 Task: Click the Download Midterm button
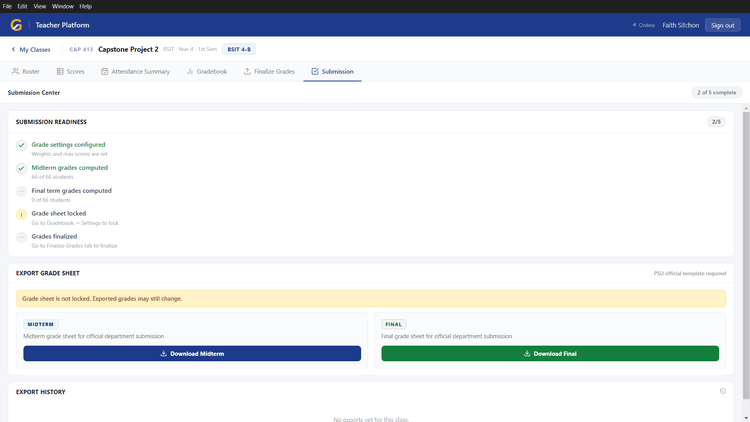coord(192,354)
